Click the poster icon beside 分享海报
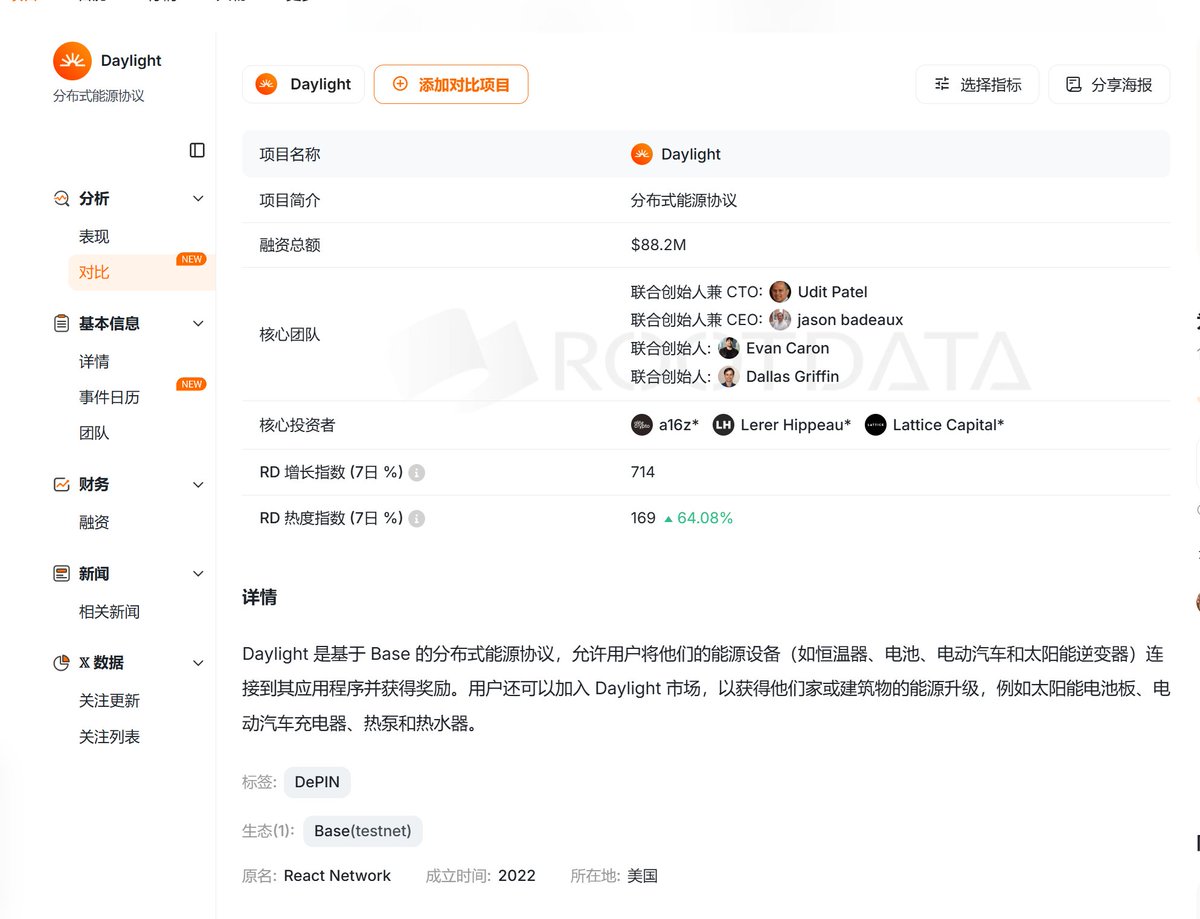Image resolution: width=1200 pixels, height=919 pixels. [x=1074, y=84]
